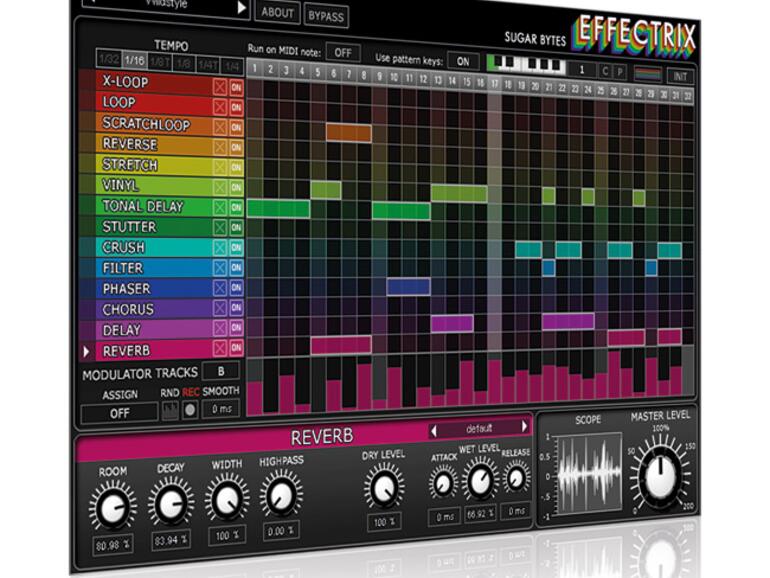Click the RND randomize modulator icon
This screenshot has width=770, height=578.
(170, 410)
